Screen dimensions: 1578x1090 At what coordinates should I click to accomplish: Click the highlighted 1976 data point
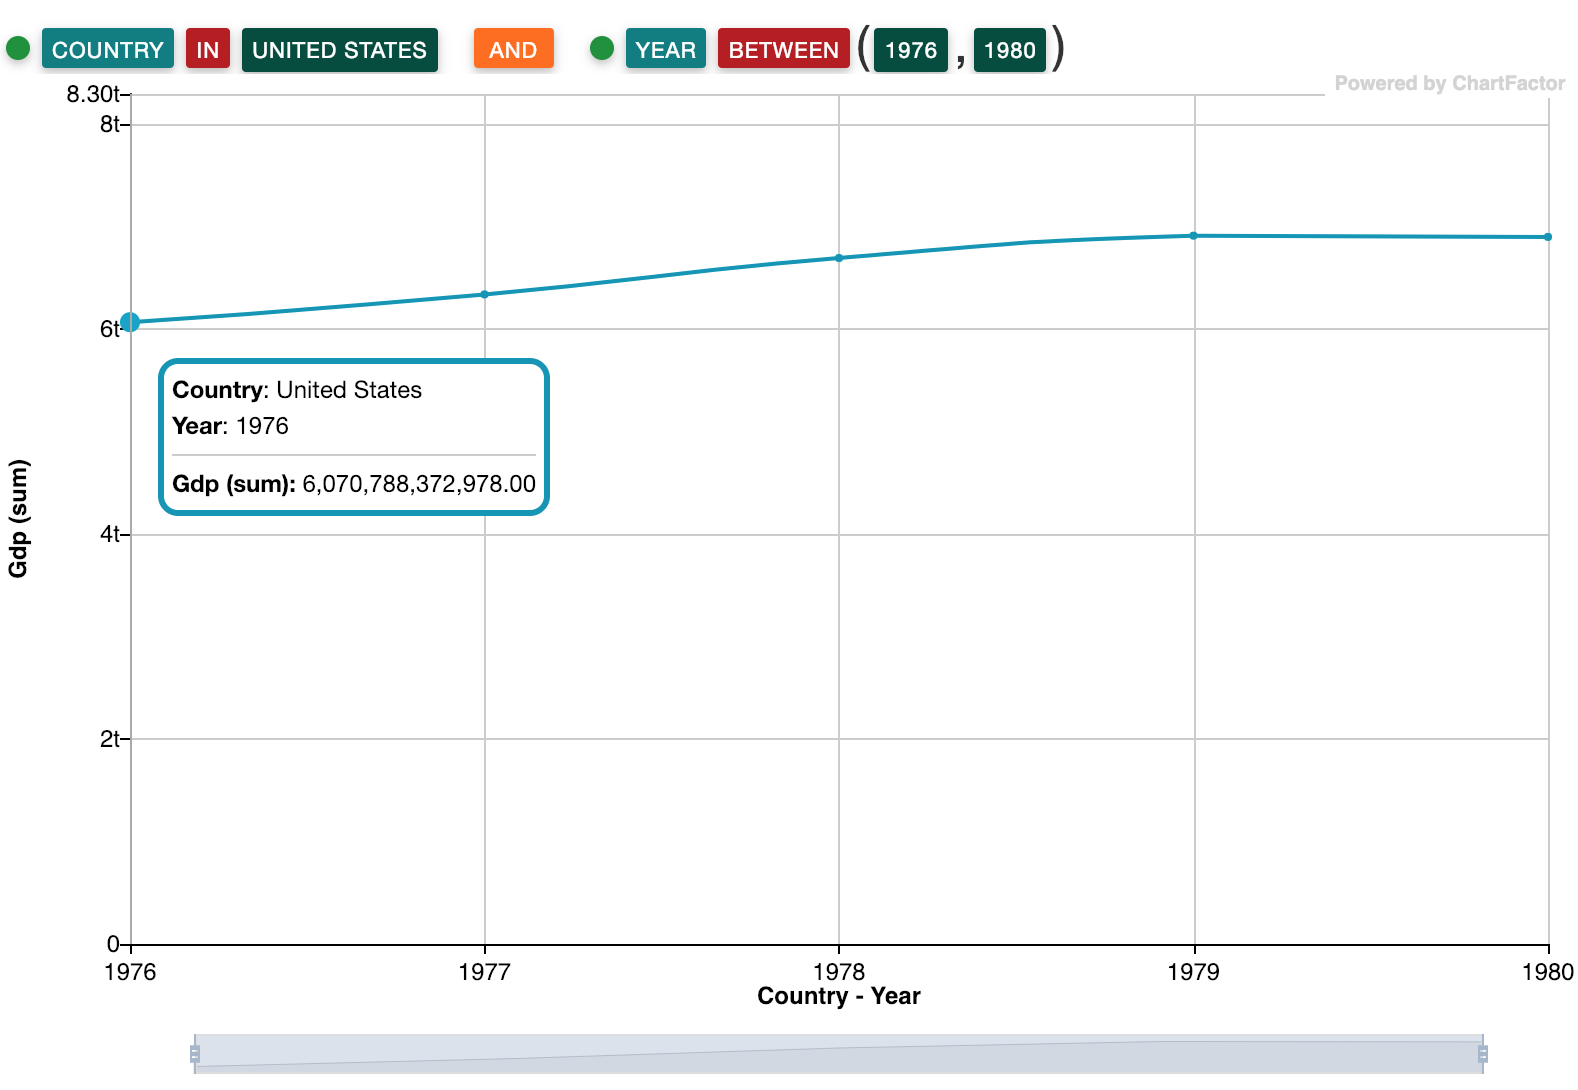click(x=130, y=322)
